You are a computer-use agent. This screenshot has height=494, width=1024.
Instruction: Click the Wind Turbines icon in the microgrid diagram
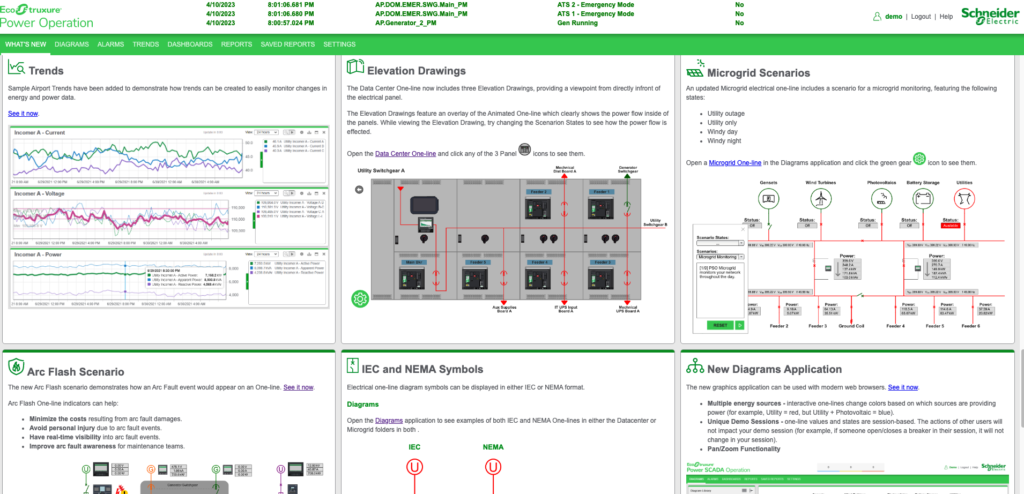(821, 199)
